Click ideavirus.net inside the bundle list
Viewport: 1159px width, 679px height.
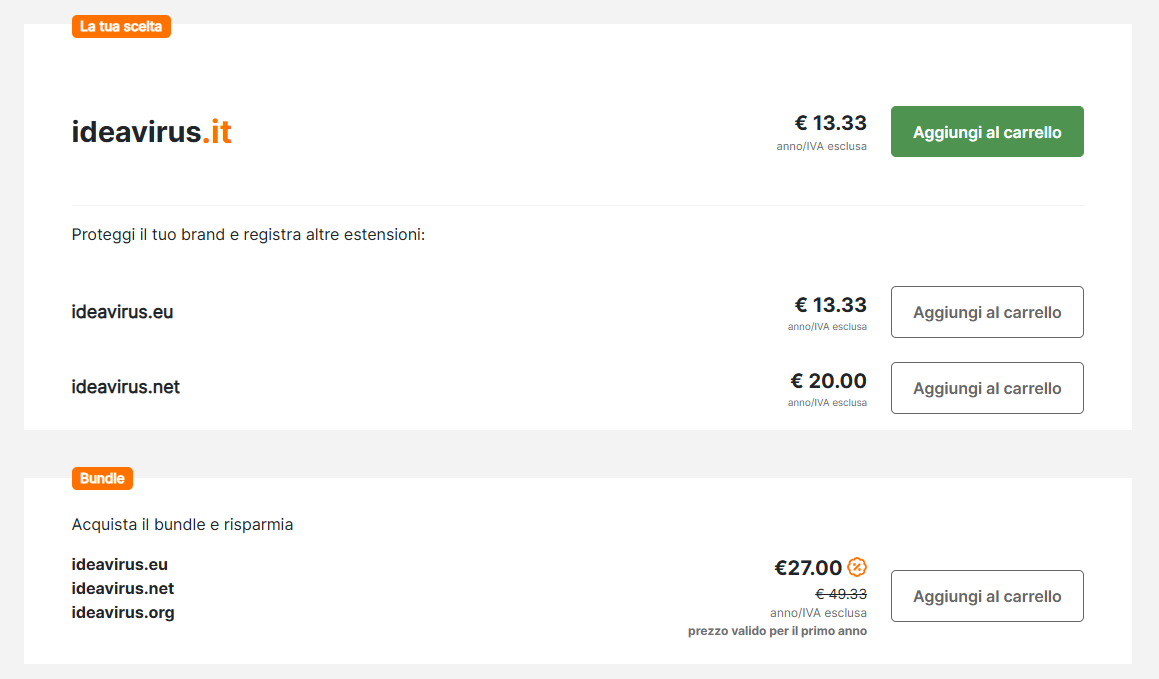pyautogui.click(x=123, y=588)
